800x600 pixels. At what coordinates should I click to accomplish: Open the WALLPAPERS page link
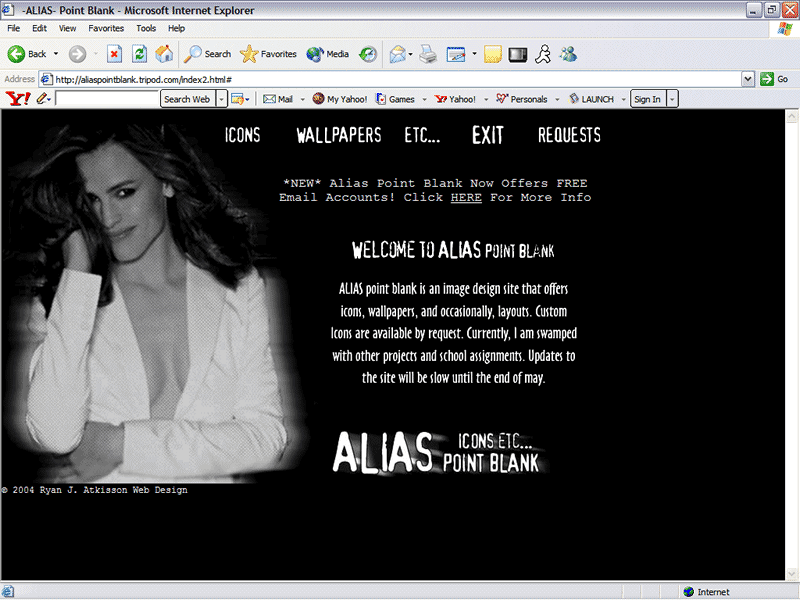[339, 136]
